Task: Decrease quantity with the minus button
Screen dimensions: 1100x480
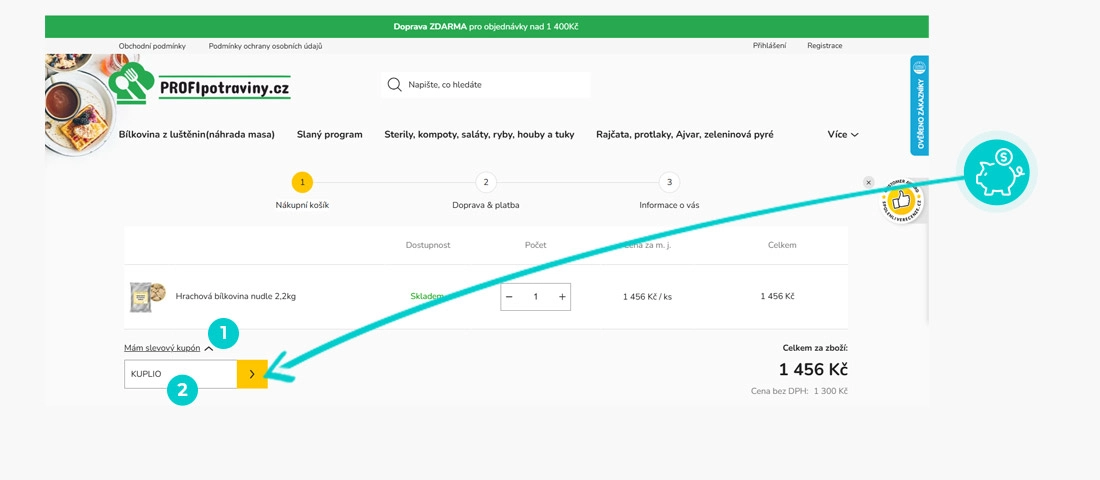Action: click(509, 297)
